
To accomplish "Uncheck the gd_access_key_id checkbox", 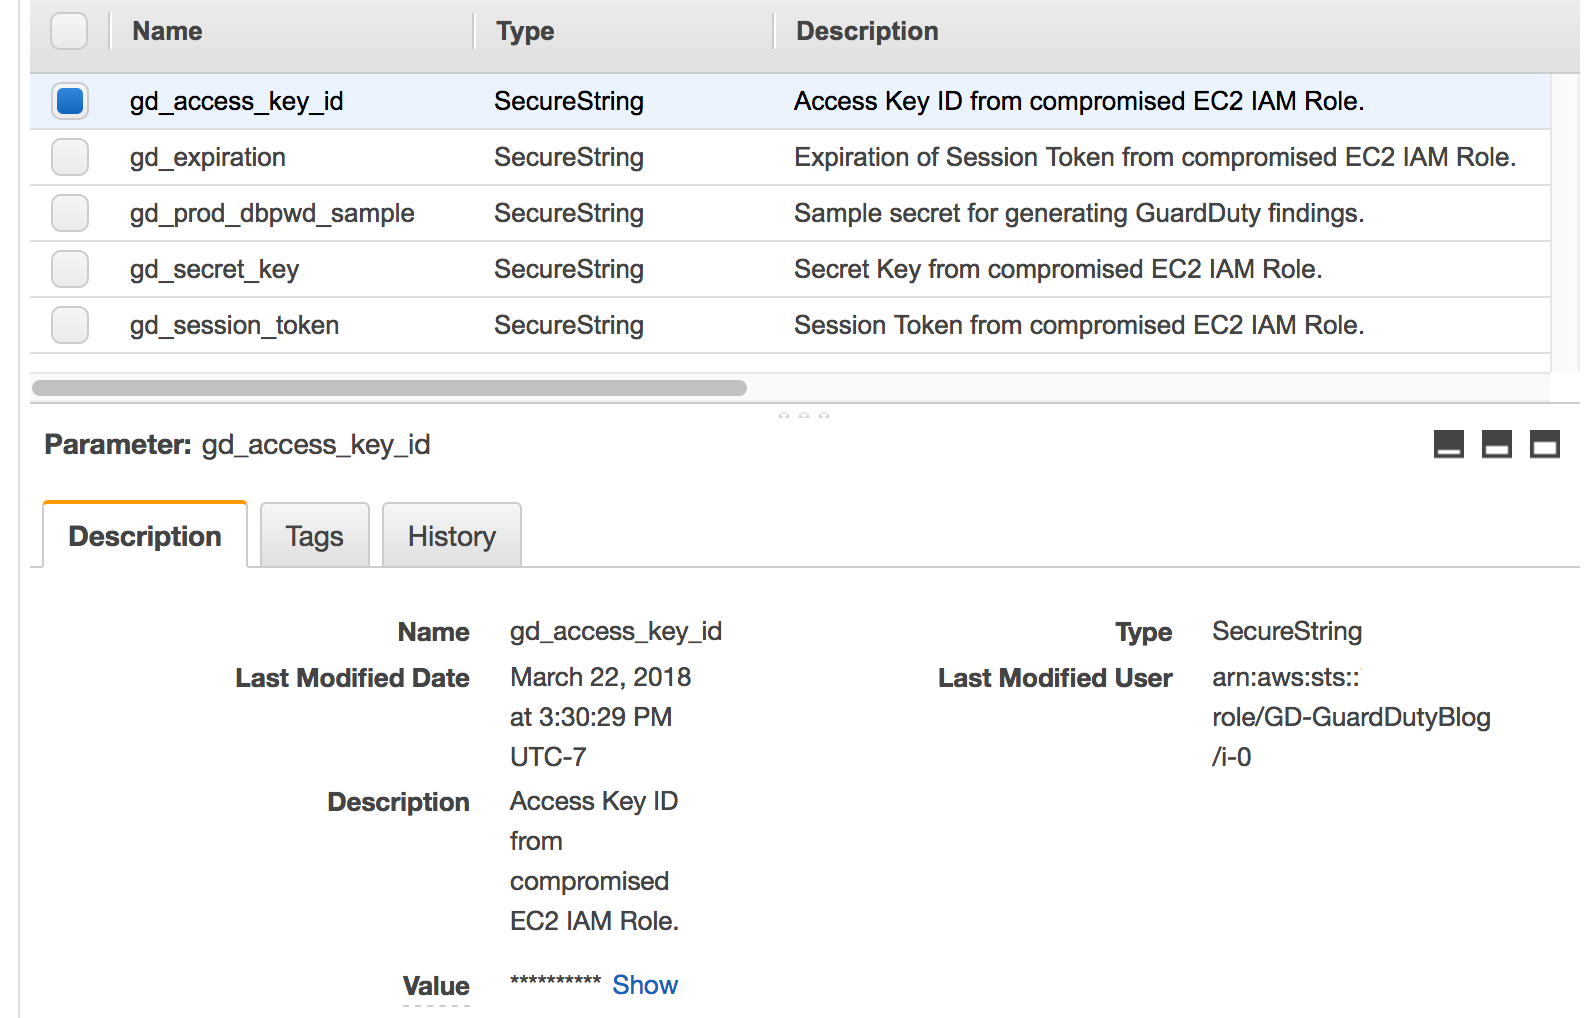I will 70,101.
